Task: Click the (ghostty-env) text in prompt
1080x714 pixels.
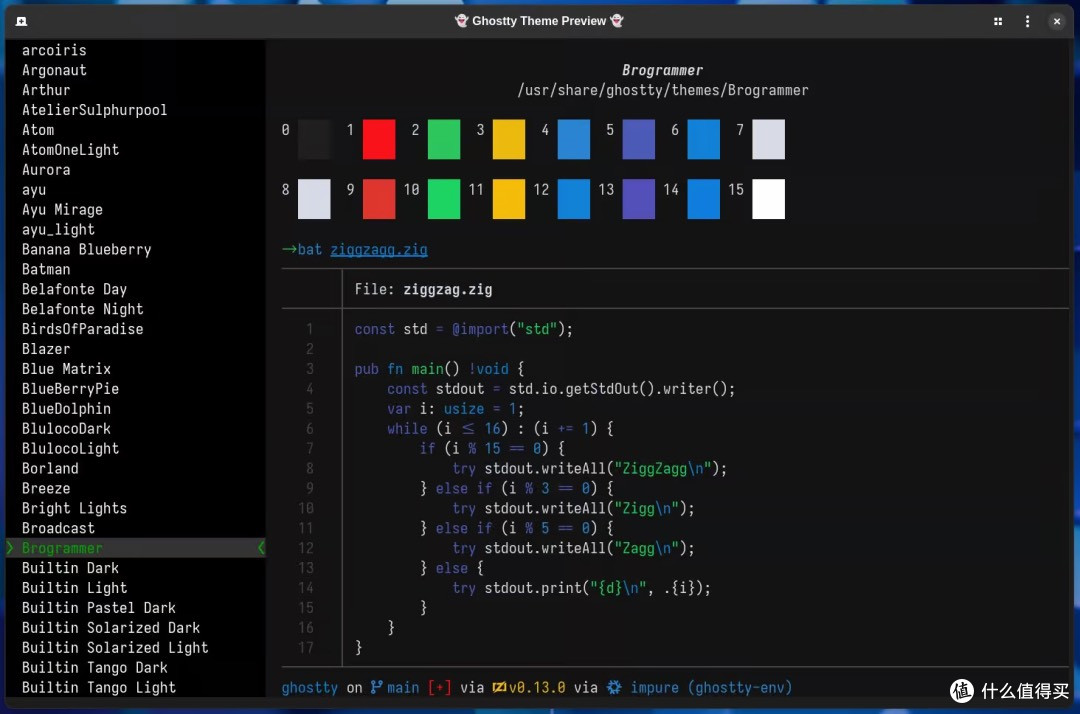Action: tap(740, 687)
